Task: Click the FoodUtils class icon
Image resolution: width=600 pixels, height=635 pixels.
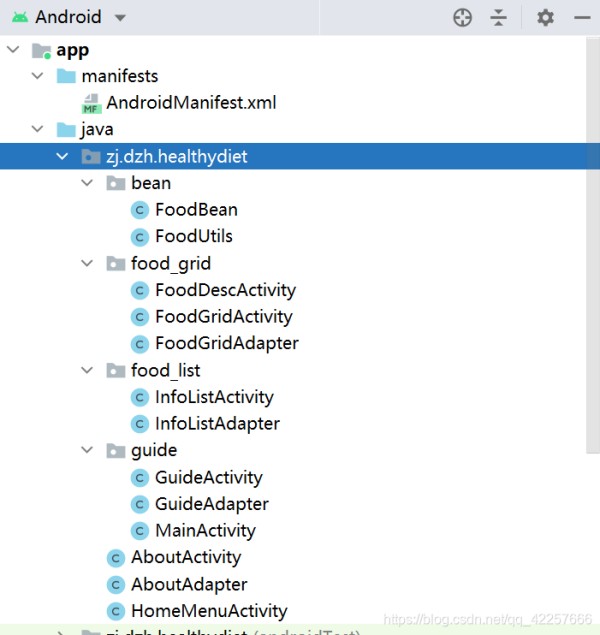Action: 140,237
